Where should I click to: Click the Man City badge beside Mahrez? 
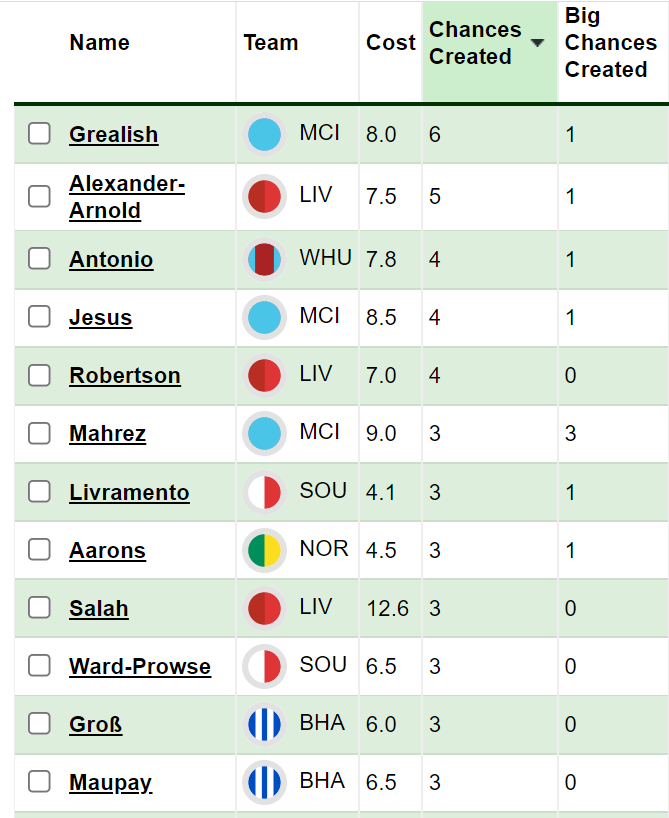[265, 433]
